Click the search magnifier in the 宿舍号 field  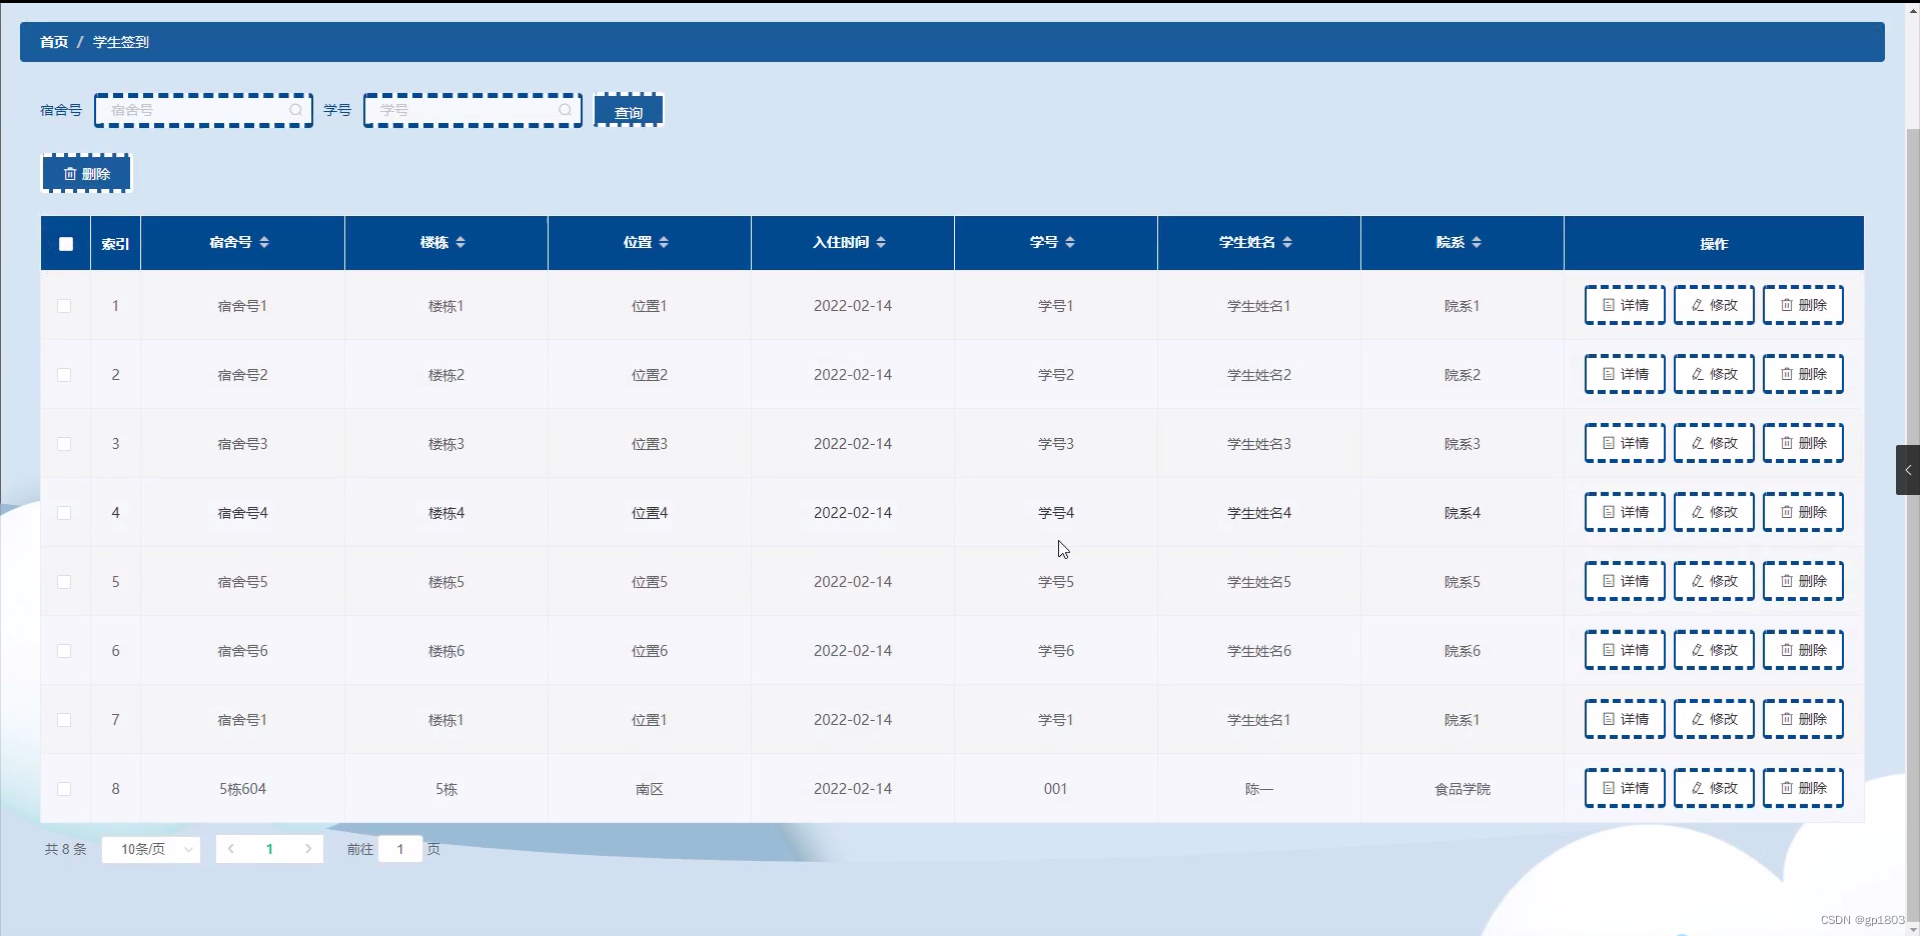[x=294, y=110]
